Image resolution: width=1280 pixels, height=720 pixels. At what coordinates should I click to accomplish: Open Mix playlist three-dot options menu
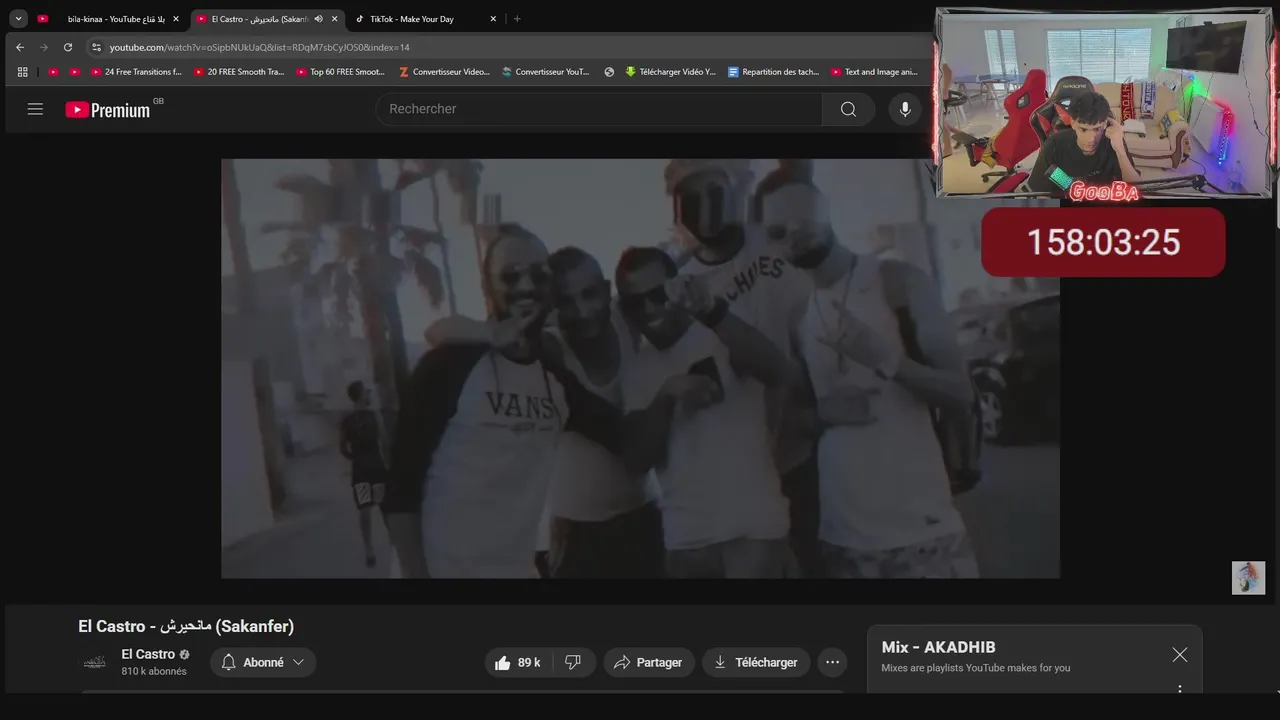1180,689
